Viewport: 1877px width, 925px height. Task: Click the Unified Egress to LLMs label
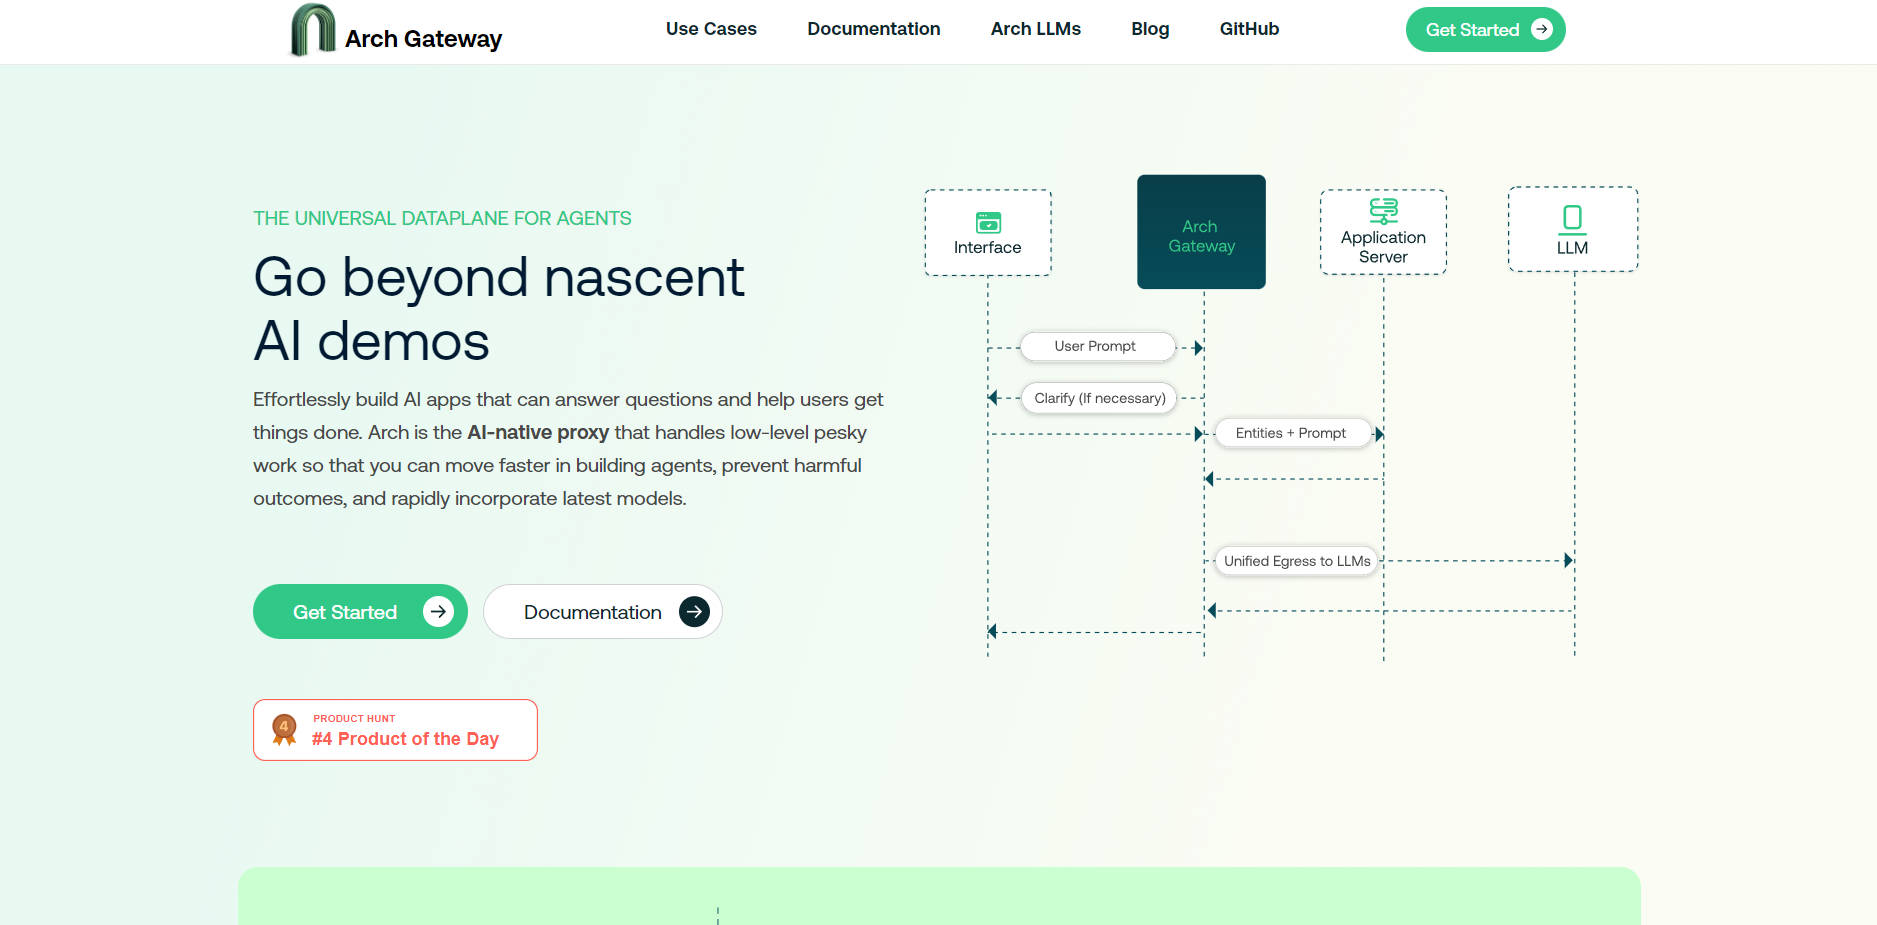1296,561
